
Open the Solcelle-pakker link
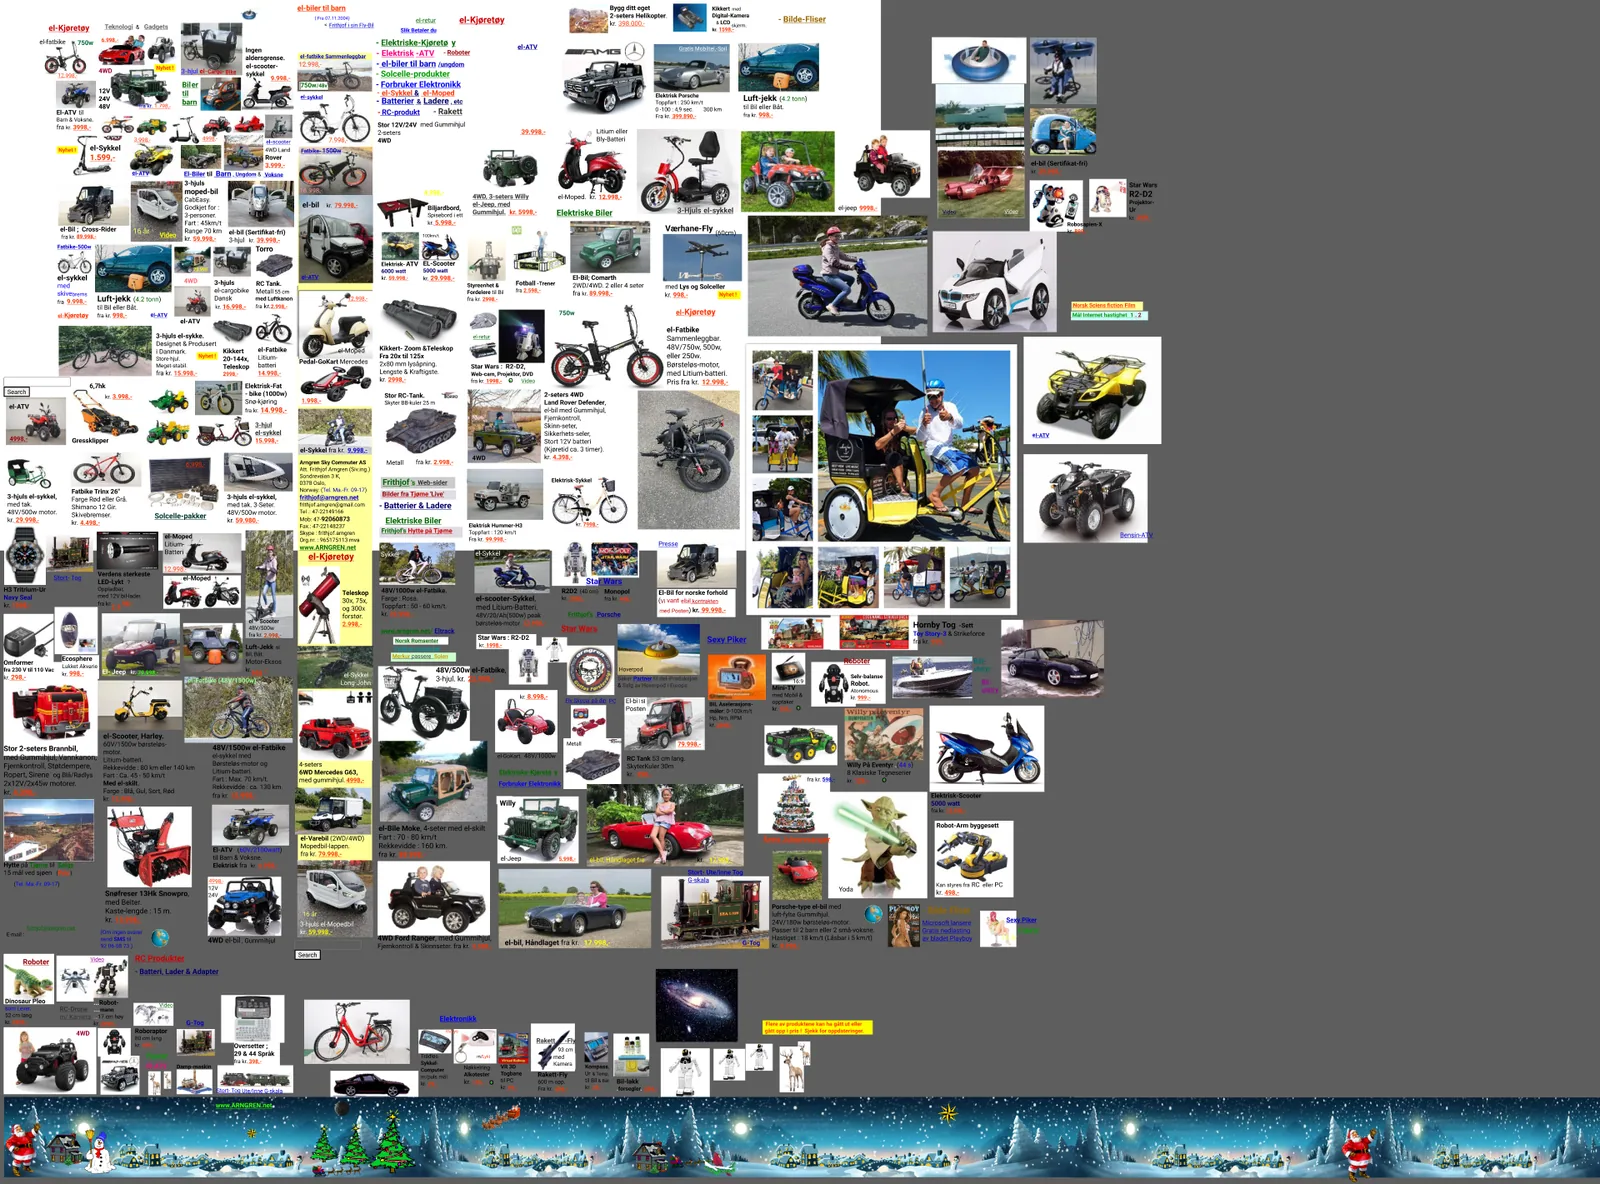(180, 516)
